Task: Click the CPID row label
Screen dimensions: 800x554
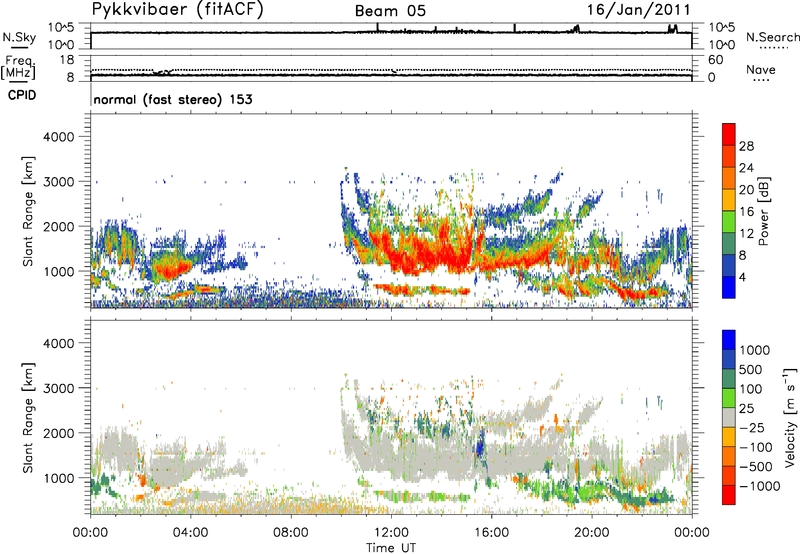Action: click(x=22, y=95)
